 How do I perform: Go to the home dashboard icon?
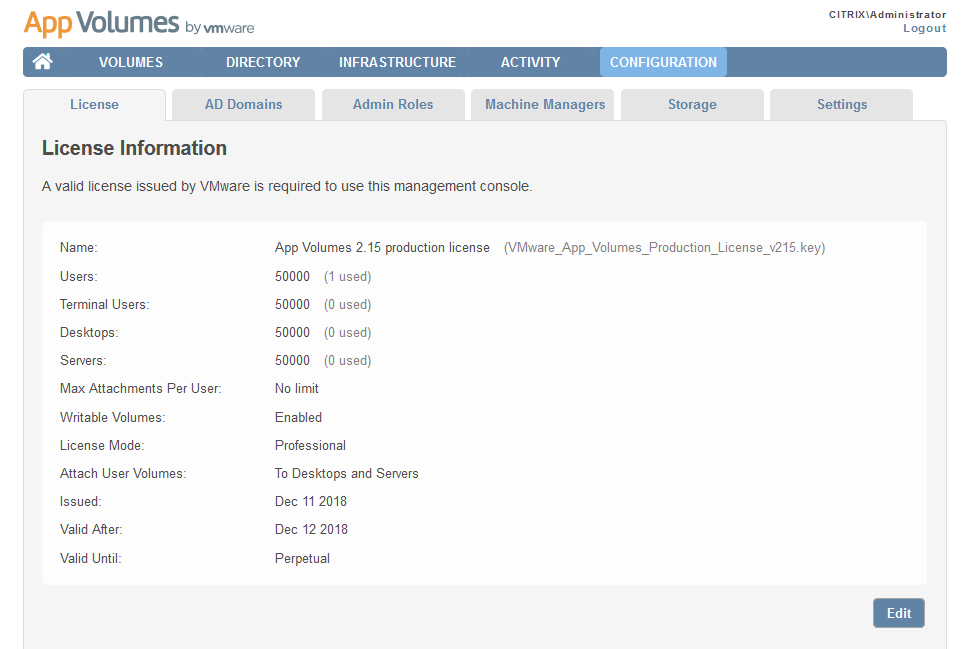click(x=43, y=62)
